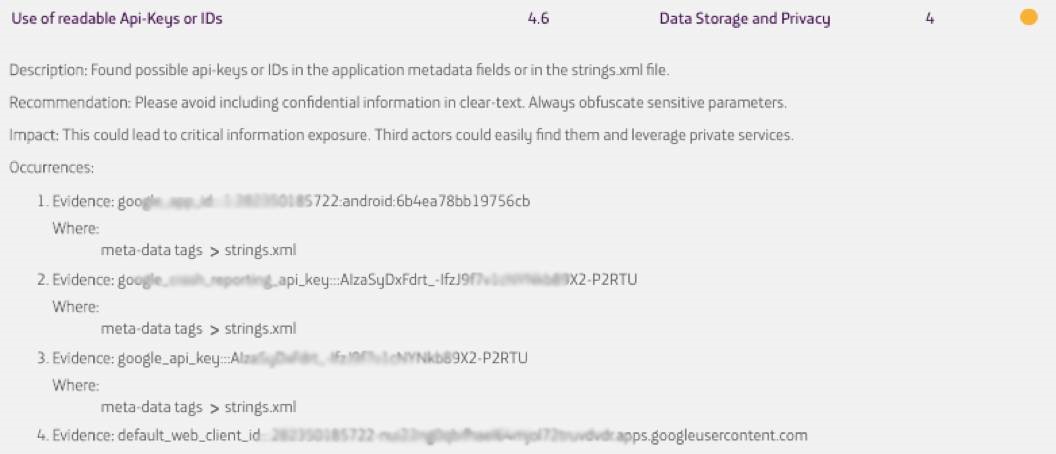Click the standalone 4 beside the orange dot
This screenshot has width=1056, height=454.
point(930,19)
